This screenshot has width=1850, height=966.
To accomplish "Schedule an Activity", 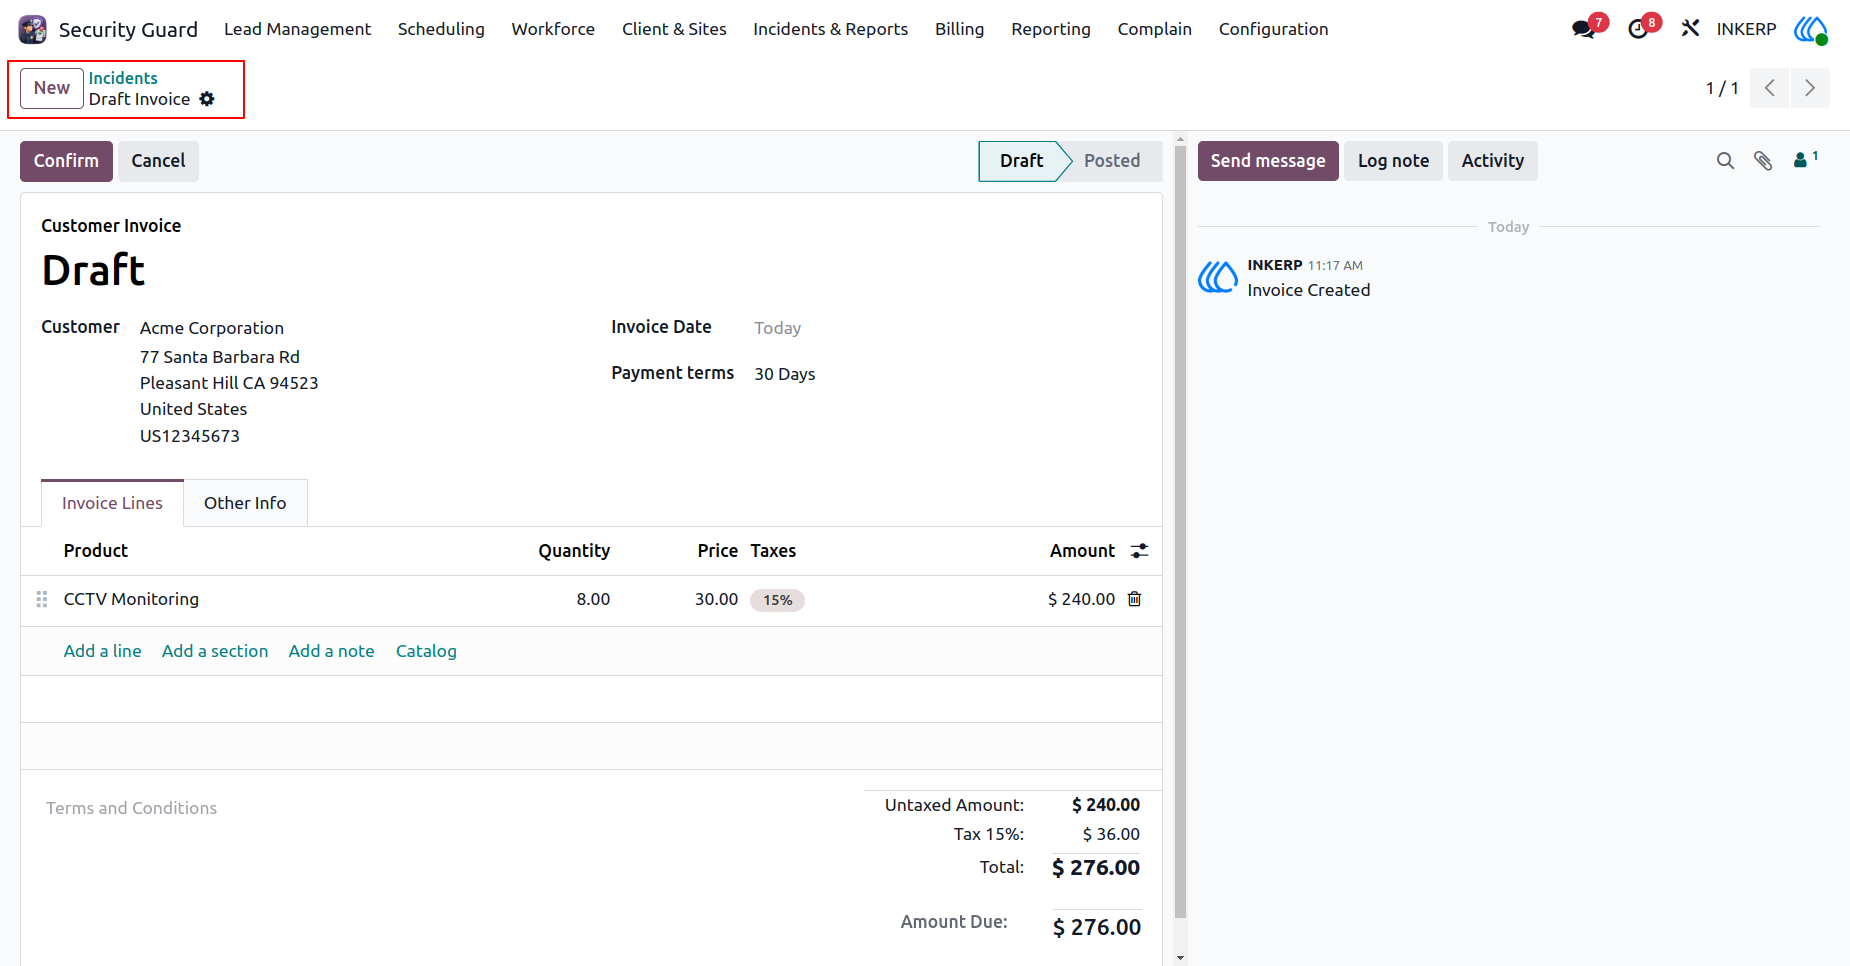I will coord(1492,161).
